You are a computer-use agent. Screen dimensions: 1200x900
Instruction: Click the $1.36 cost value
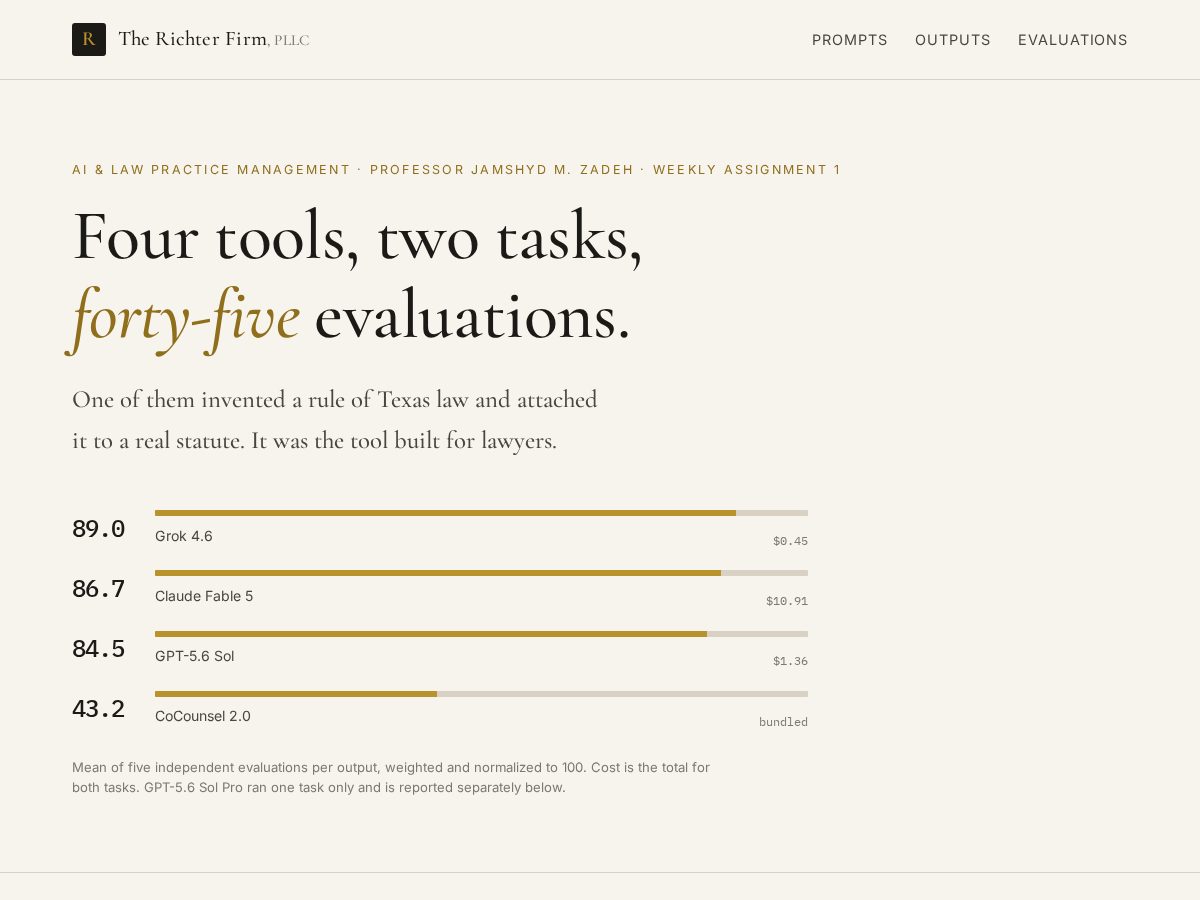click(790, 661)
